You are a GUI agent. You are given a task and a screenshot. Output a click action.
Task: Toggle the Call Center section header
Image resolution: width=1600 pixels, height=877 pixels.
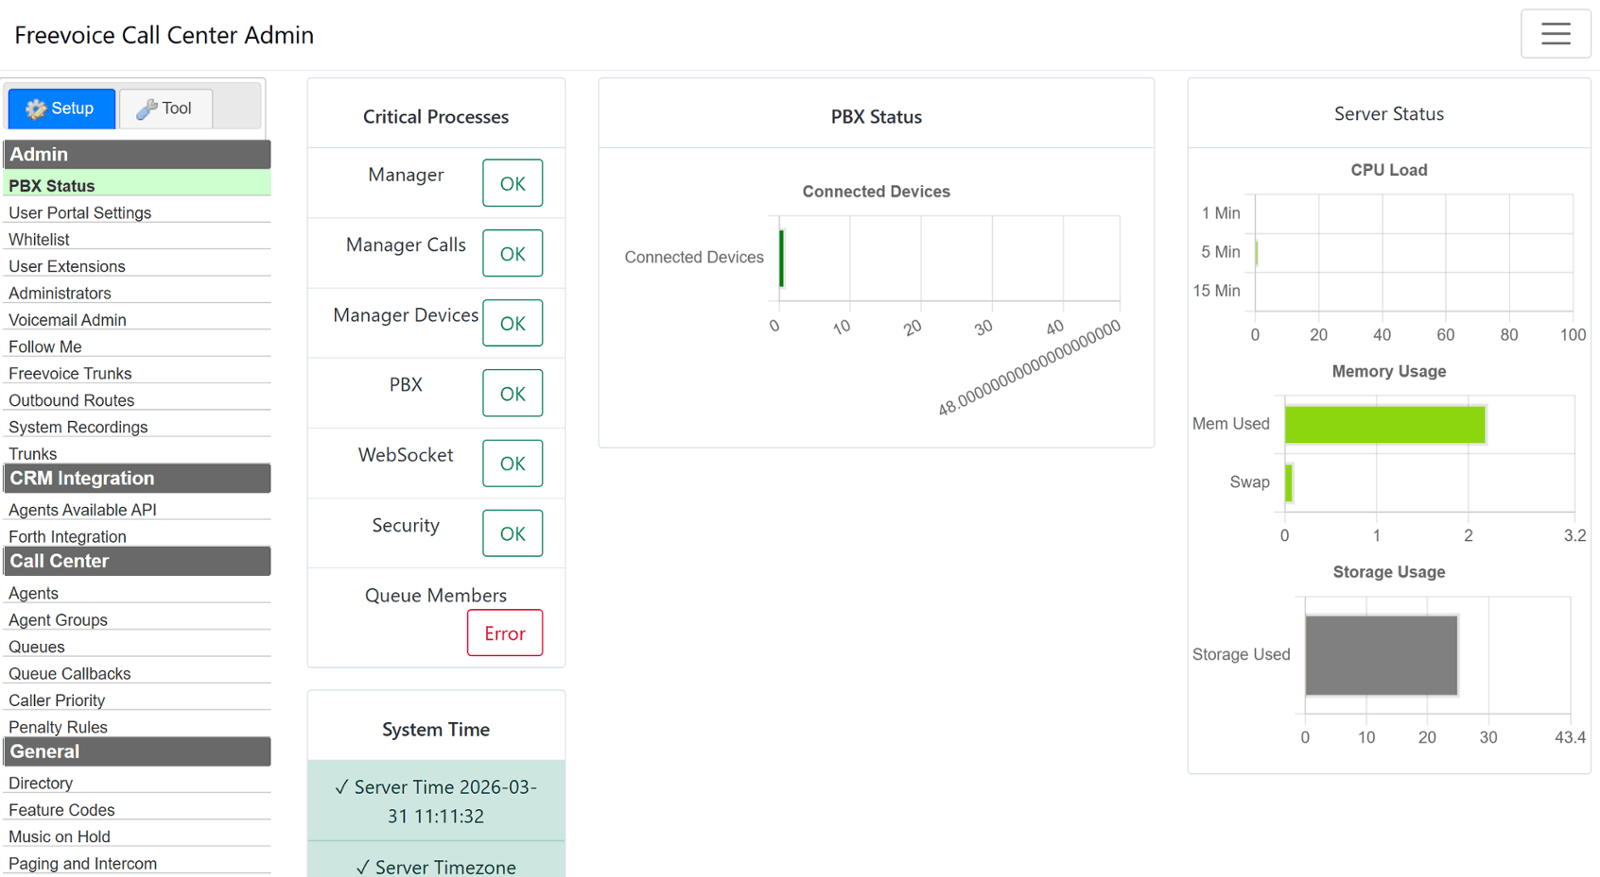pyautogui.click(x=137, y=561)
